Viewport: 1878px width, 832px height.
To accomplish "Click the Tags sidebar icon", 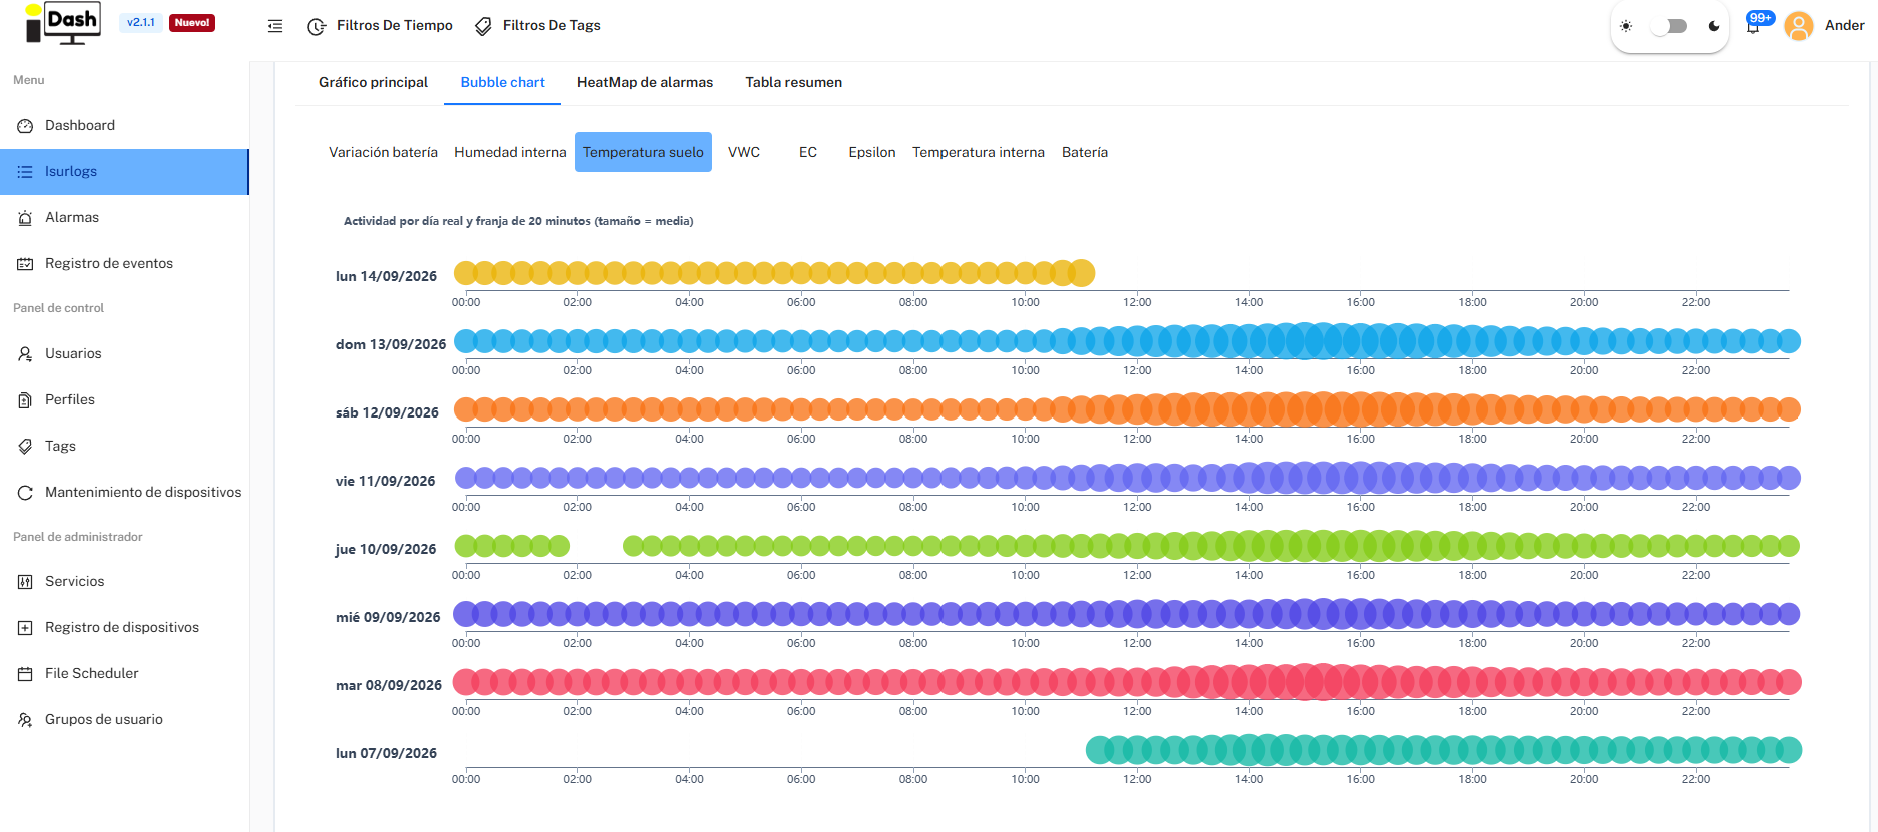I will (x=25, y=447).
